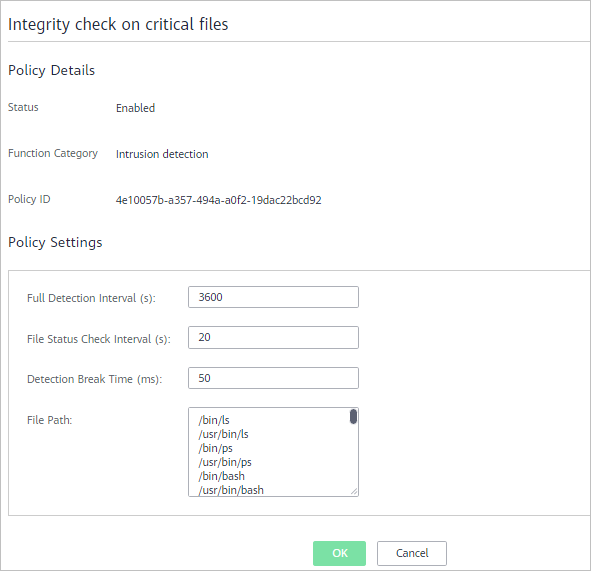Click the Policy Settings section heading
The image size is (591, 571).
tap(55, 242)
